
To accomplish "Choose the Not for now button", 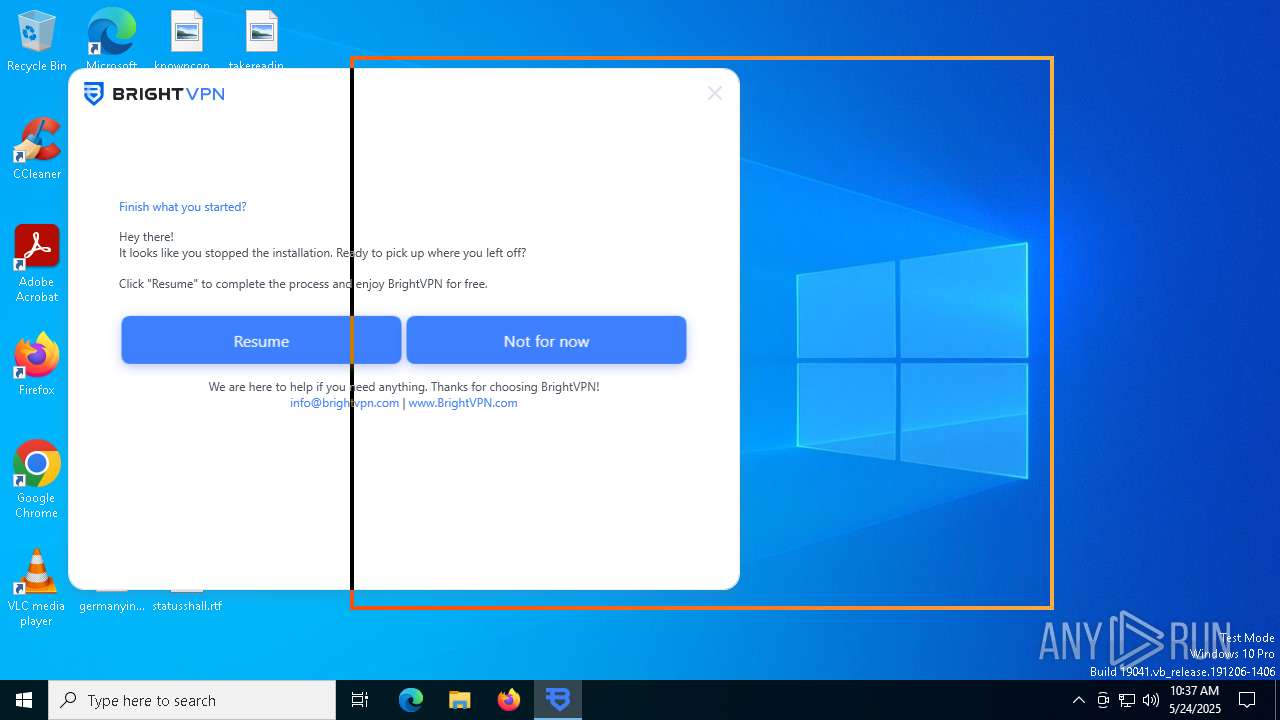I will pos(546,341).
